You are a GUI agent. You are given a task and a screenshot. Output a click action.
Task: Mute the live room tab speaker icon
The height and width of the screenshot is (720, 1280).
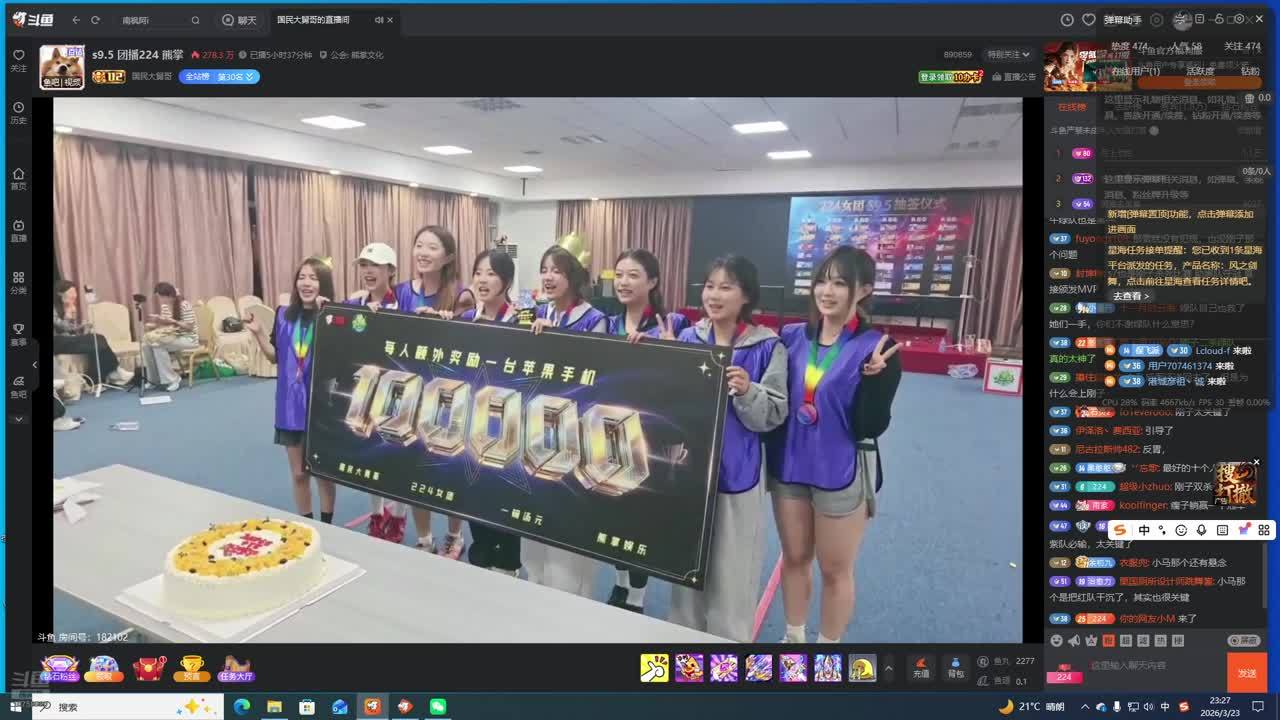pos(379,20)
